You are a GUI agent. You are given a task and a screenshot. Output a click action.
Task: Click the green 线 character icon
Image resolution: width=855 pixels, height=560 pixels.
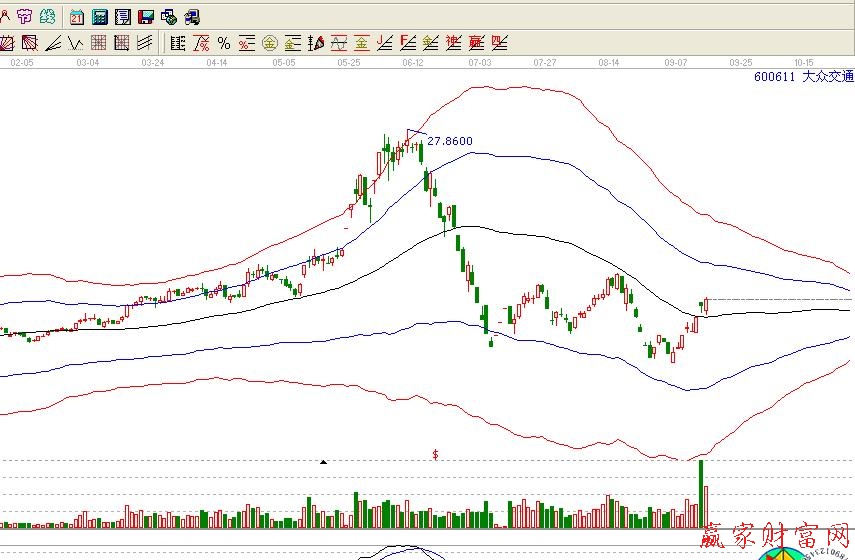point(47,17)
